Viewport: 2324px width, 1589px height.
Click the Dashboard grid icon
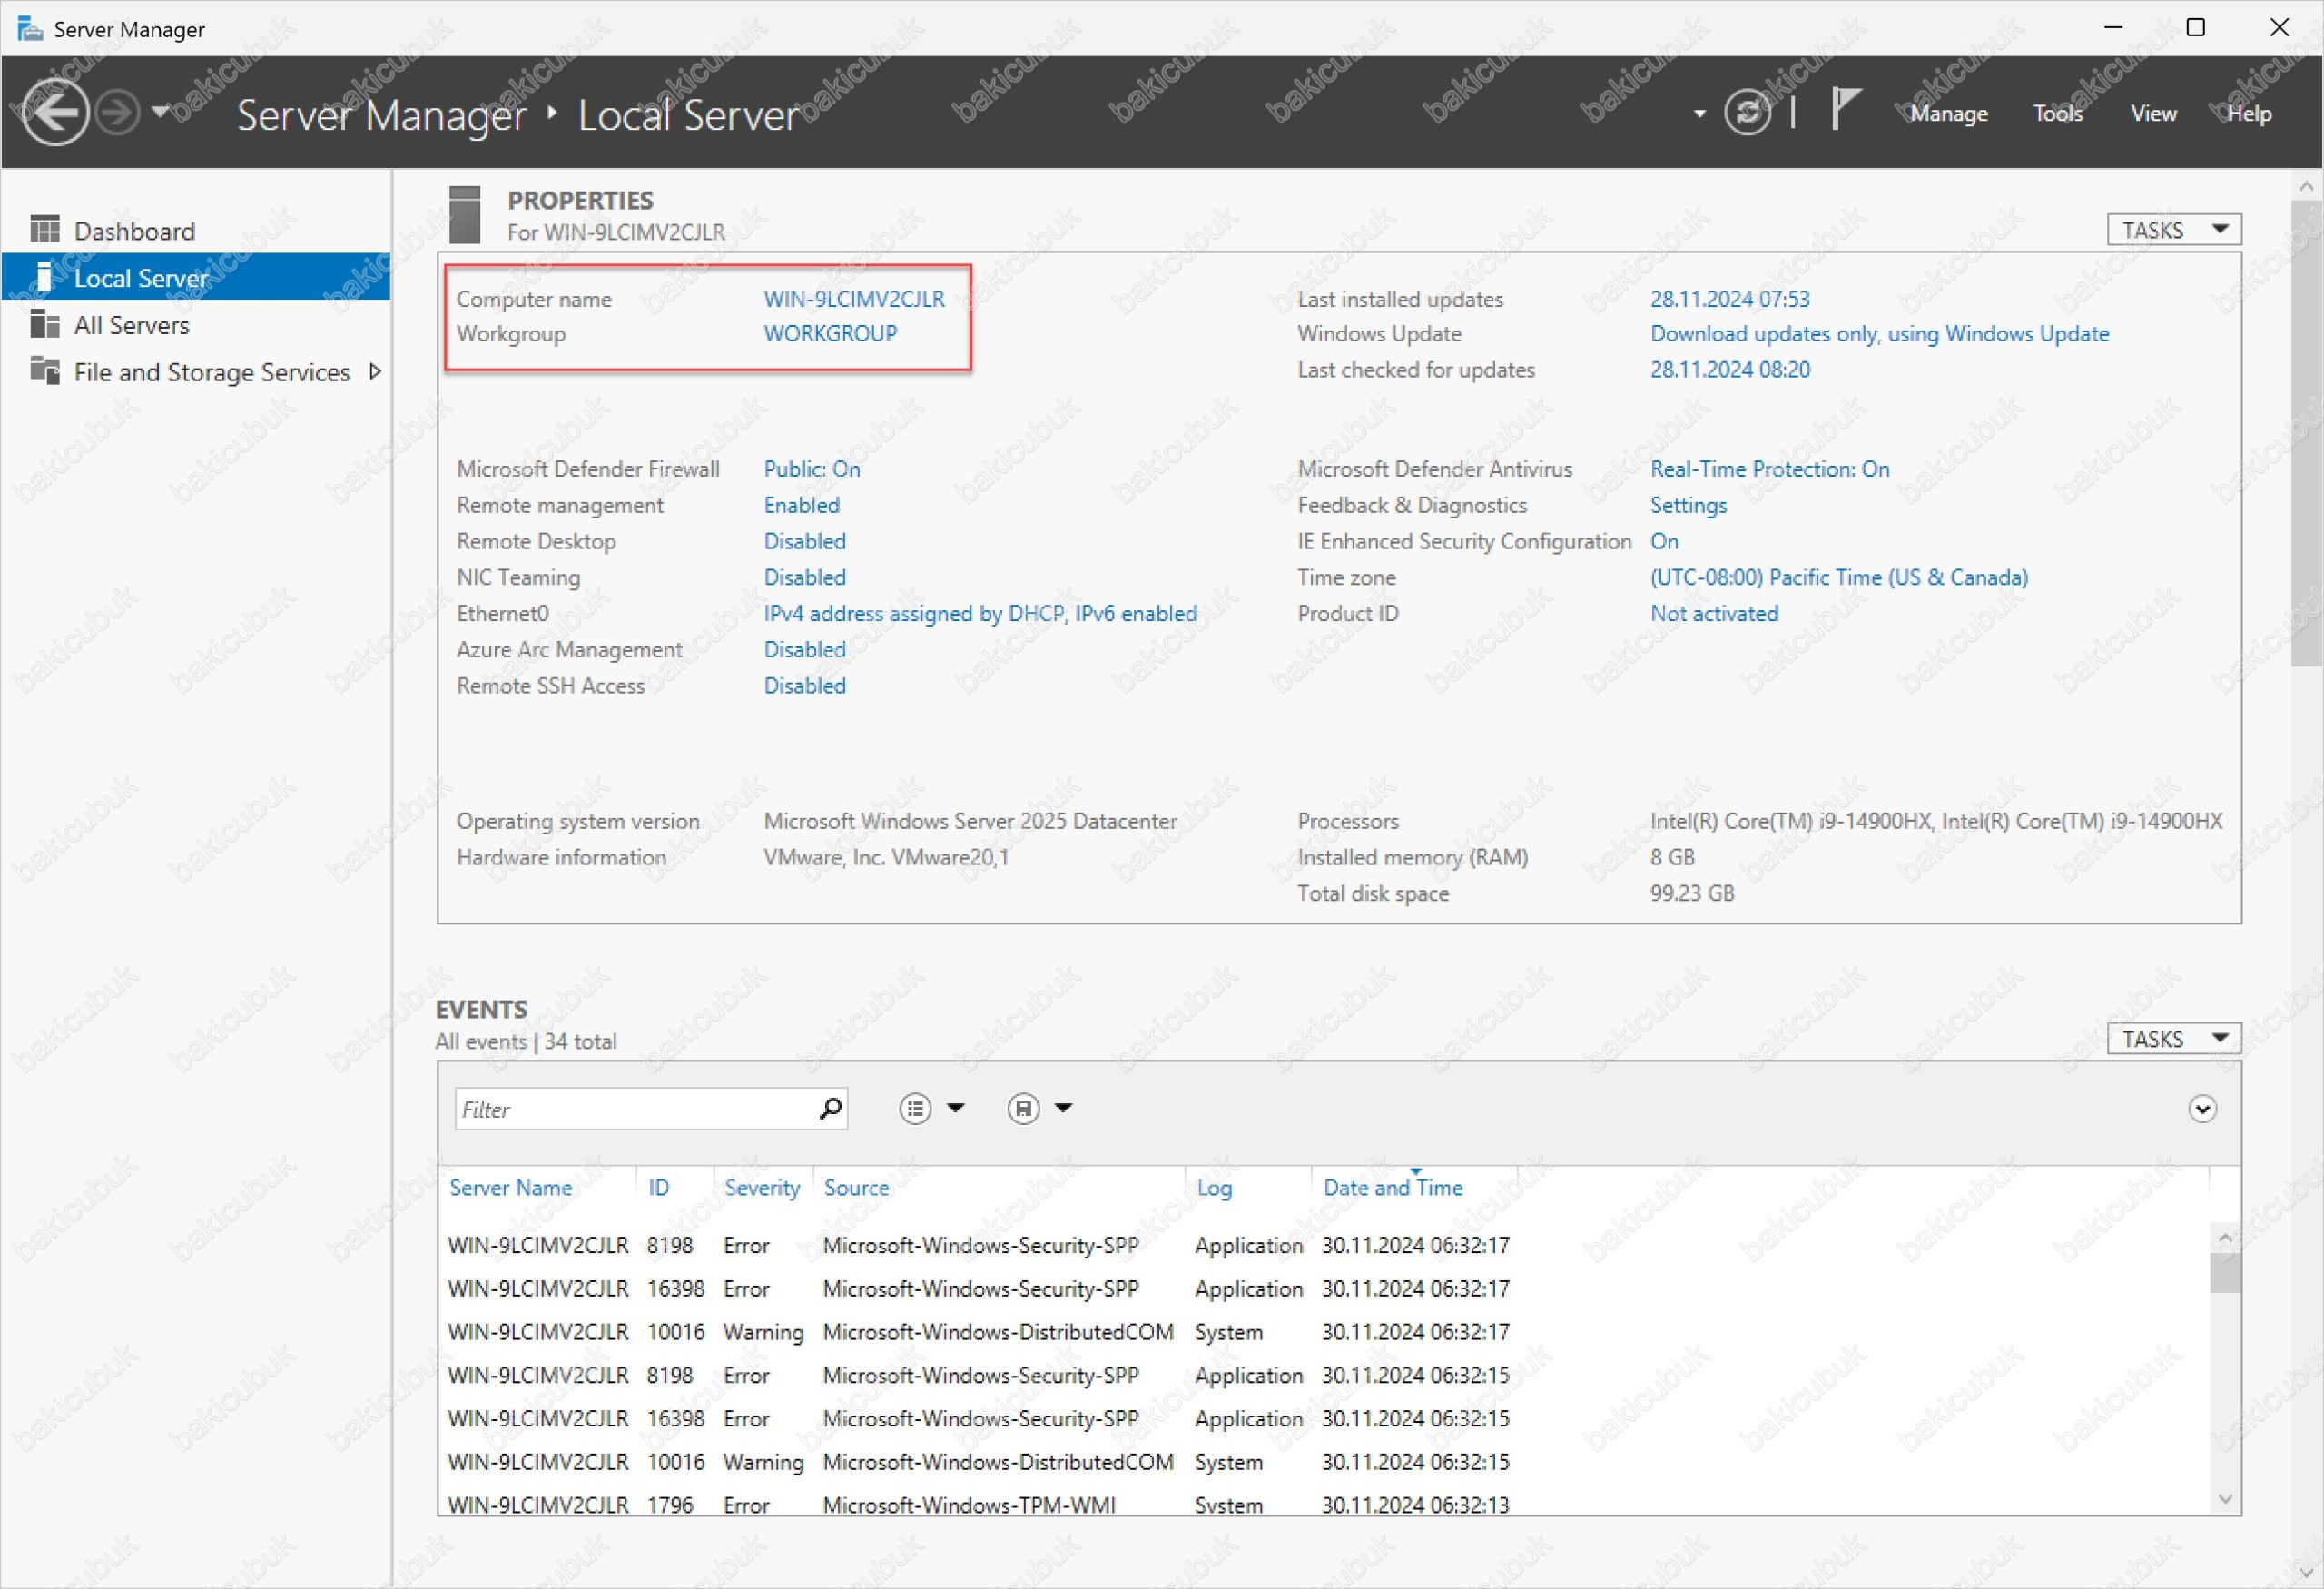(x=45, y=229)
